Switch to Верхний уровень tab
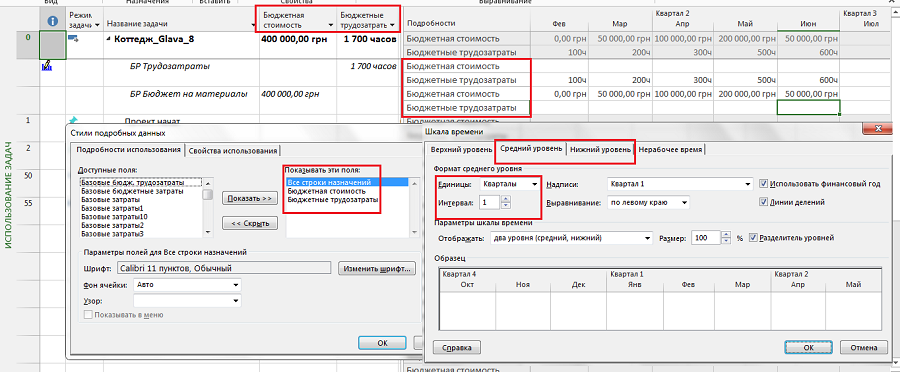Screen dimensions: 900x372 tap(461, 149)
